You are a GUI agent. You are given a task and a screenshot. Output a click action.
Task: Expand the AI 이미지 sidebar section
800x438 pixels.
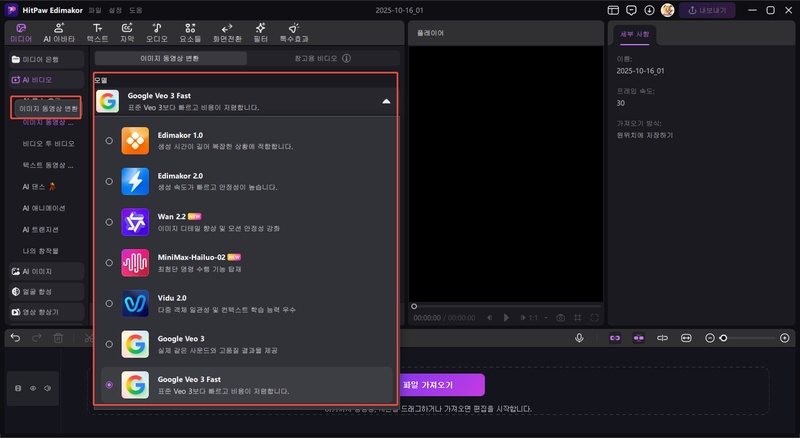pos(44,271)
